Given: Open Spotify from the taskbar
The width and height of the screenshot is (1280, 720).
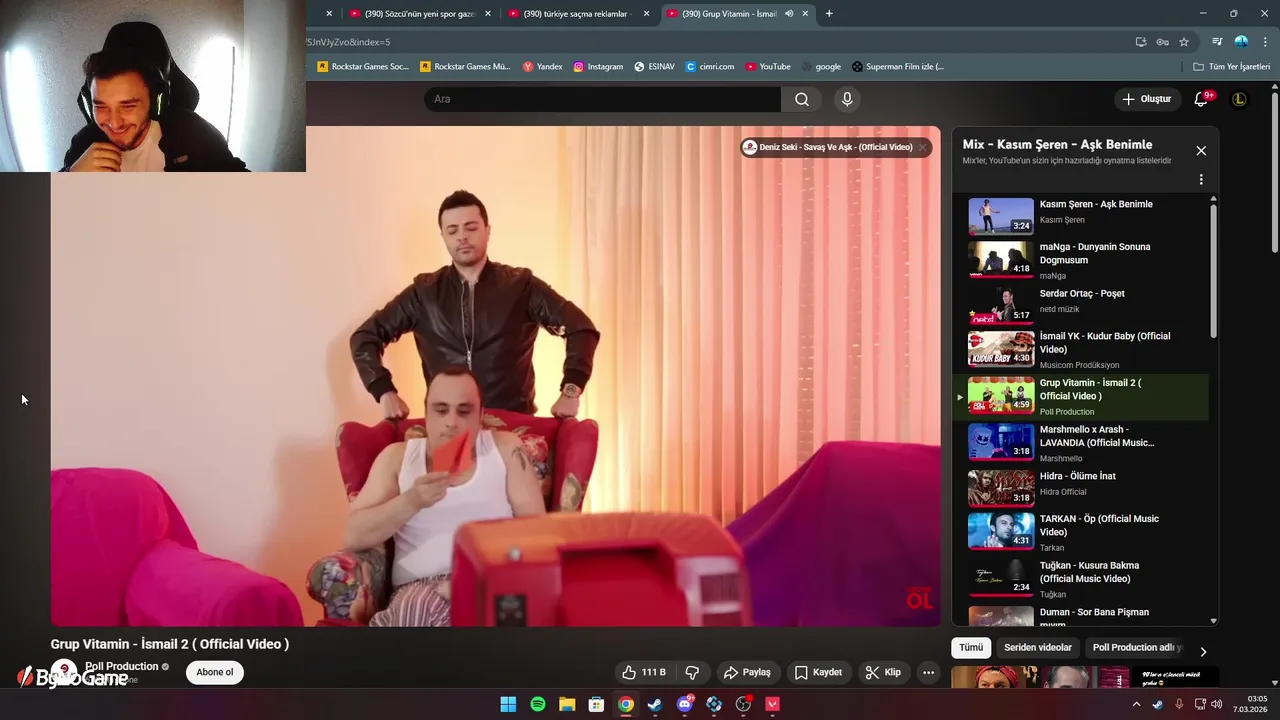Looking at the screenshot, I should 537,704.
